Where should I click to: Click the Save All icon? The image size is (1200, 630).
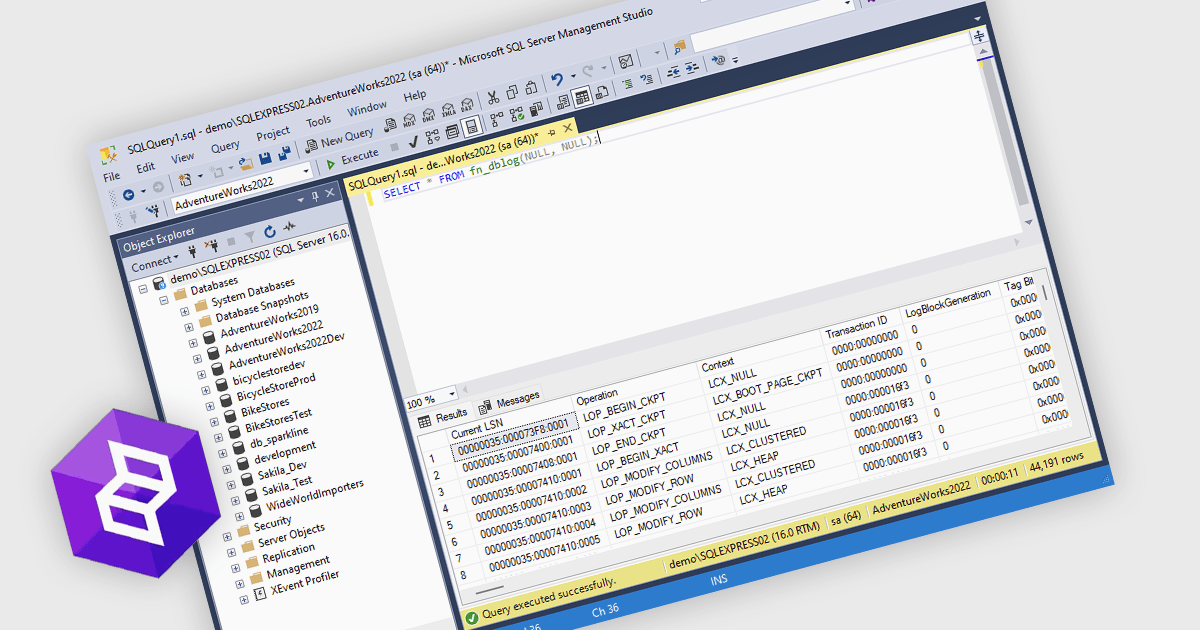284,153
